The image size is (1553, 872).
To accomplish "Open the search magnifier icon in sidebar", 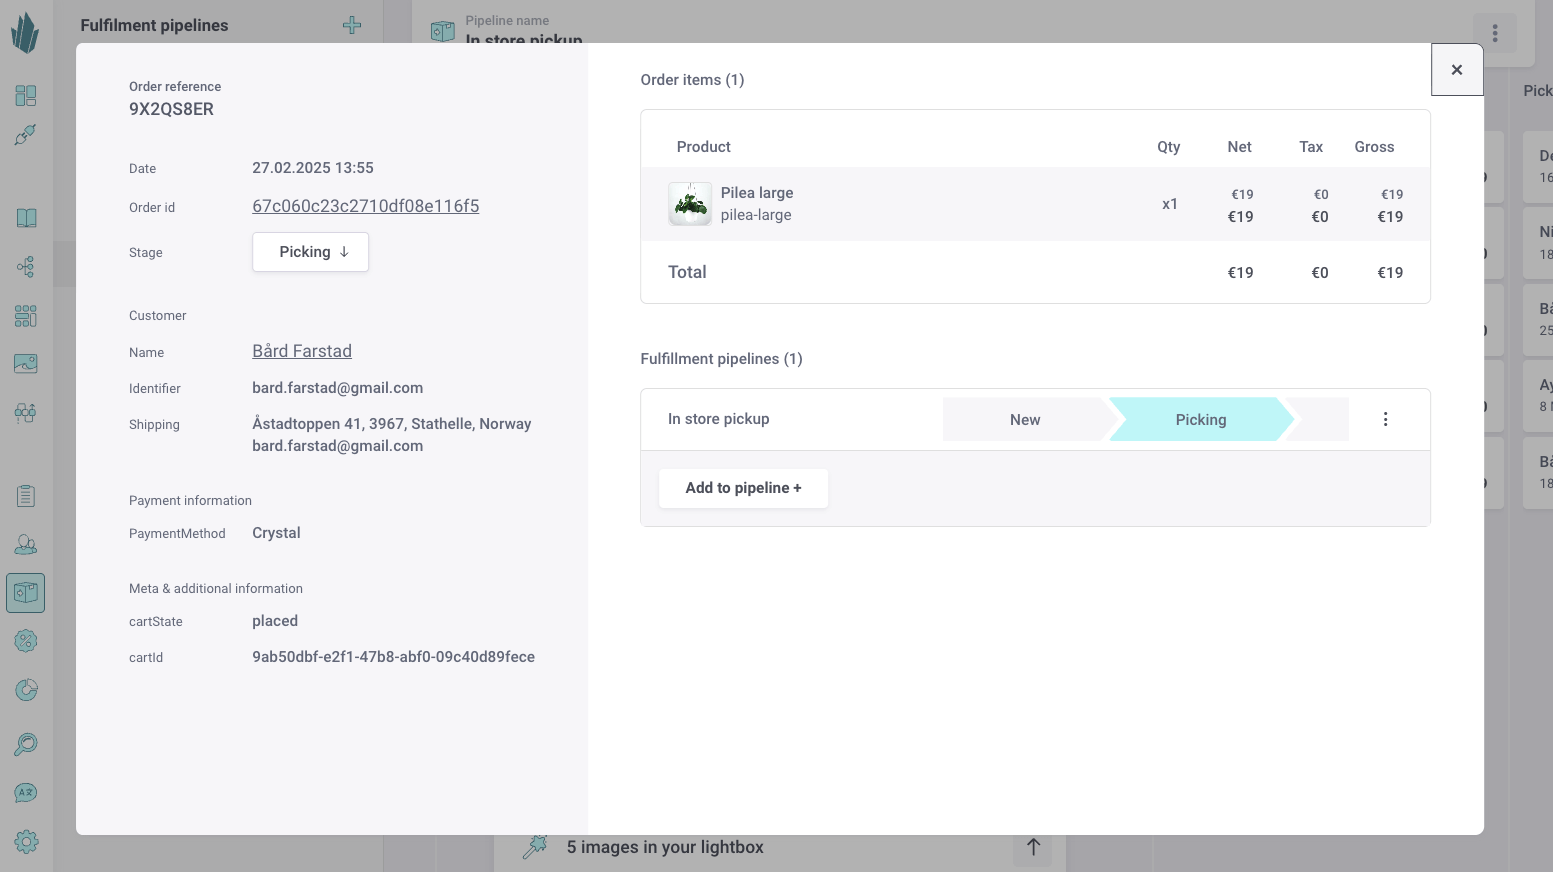I will (26, 744).
